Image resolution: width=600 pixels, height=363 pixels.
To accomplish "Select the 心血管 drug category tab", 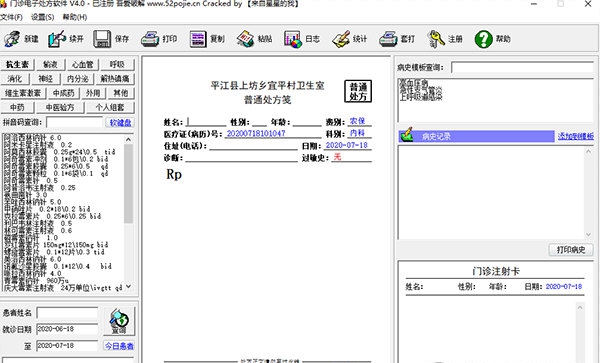I will point(82,64).
